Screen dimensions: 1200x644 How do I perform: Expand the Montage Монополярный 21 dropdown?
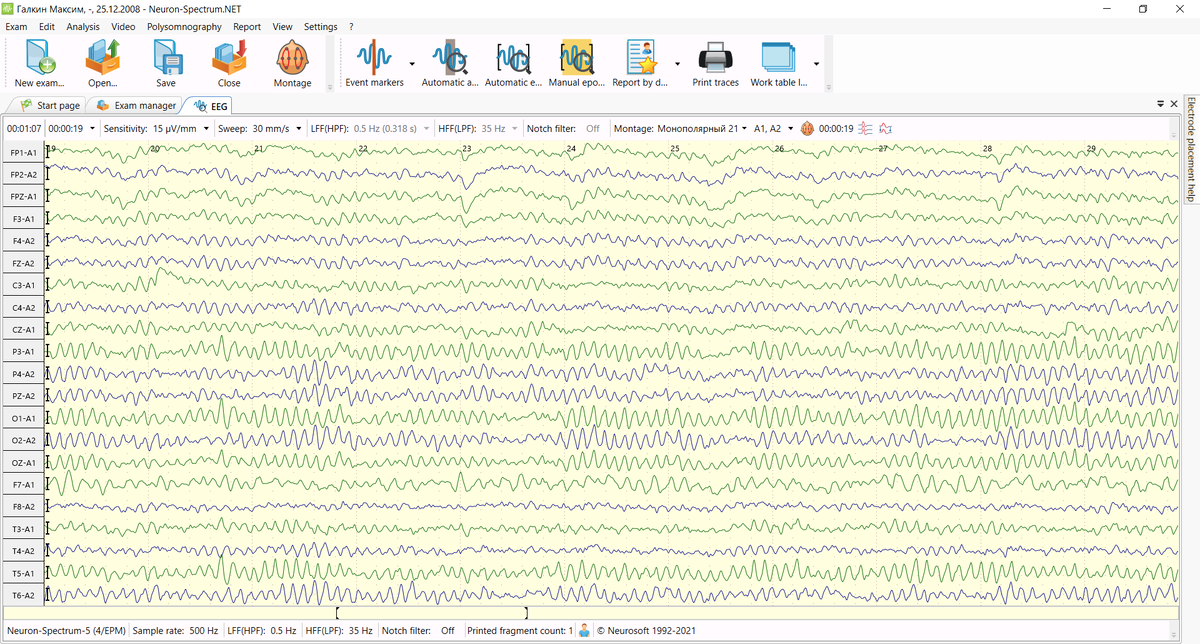[744, 129]
